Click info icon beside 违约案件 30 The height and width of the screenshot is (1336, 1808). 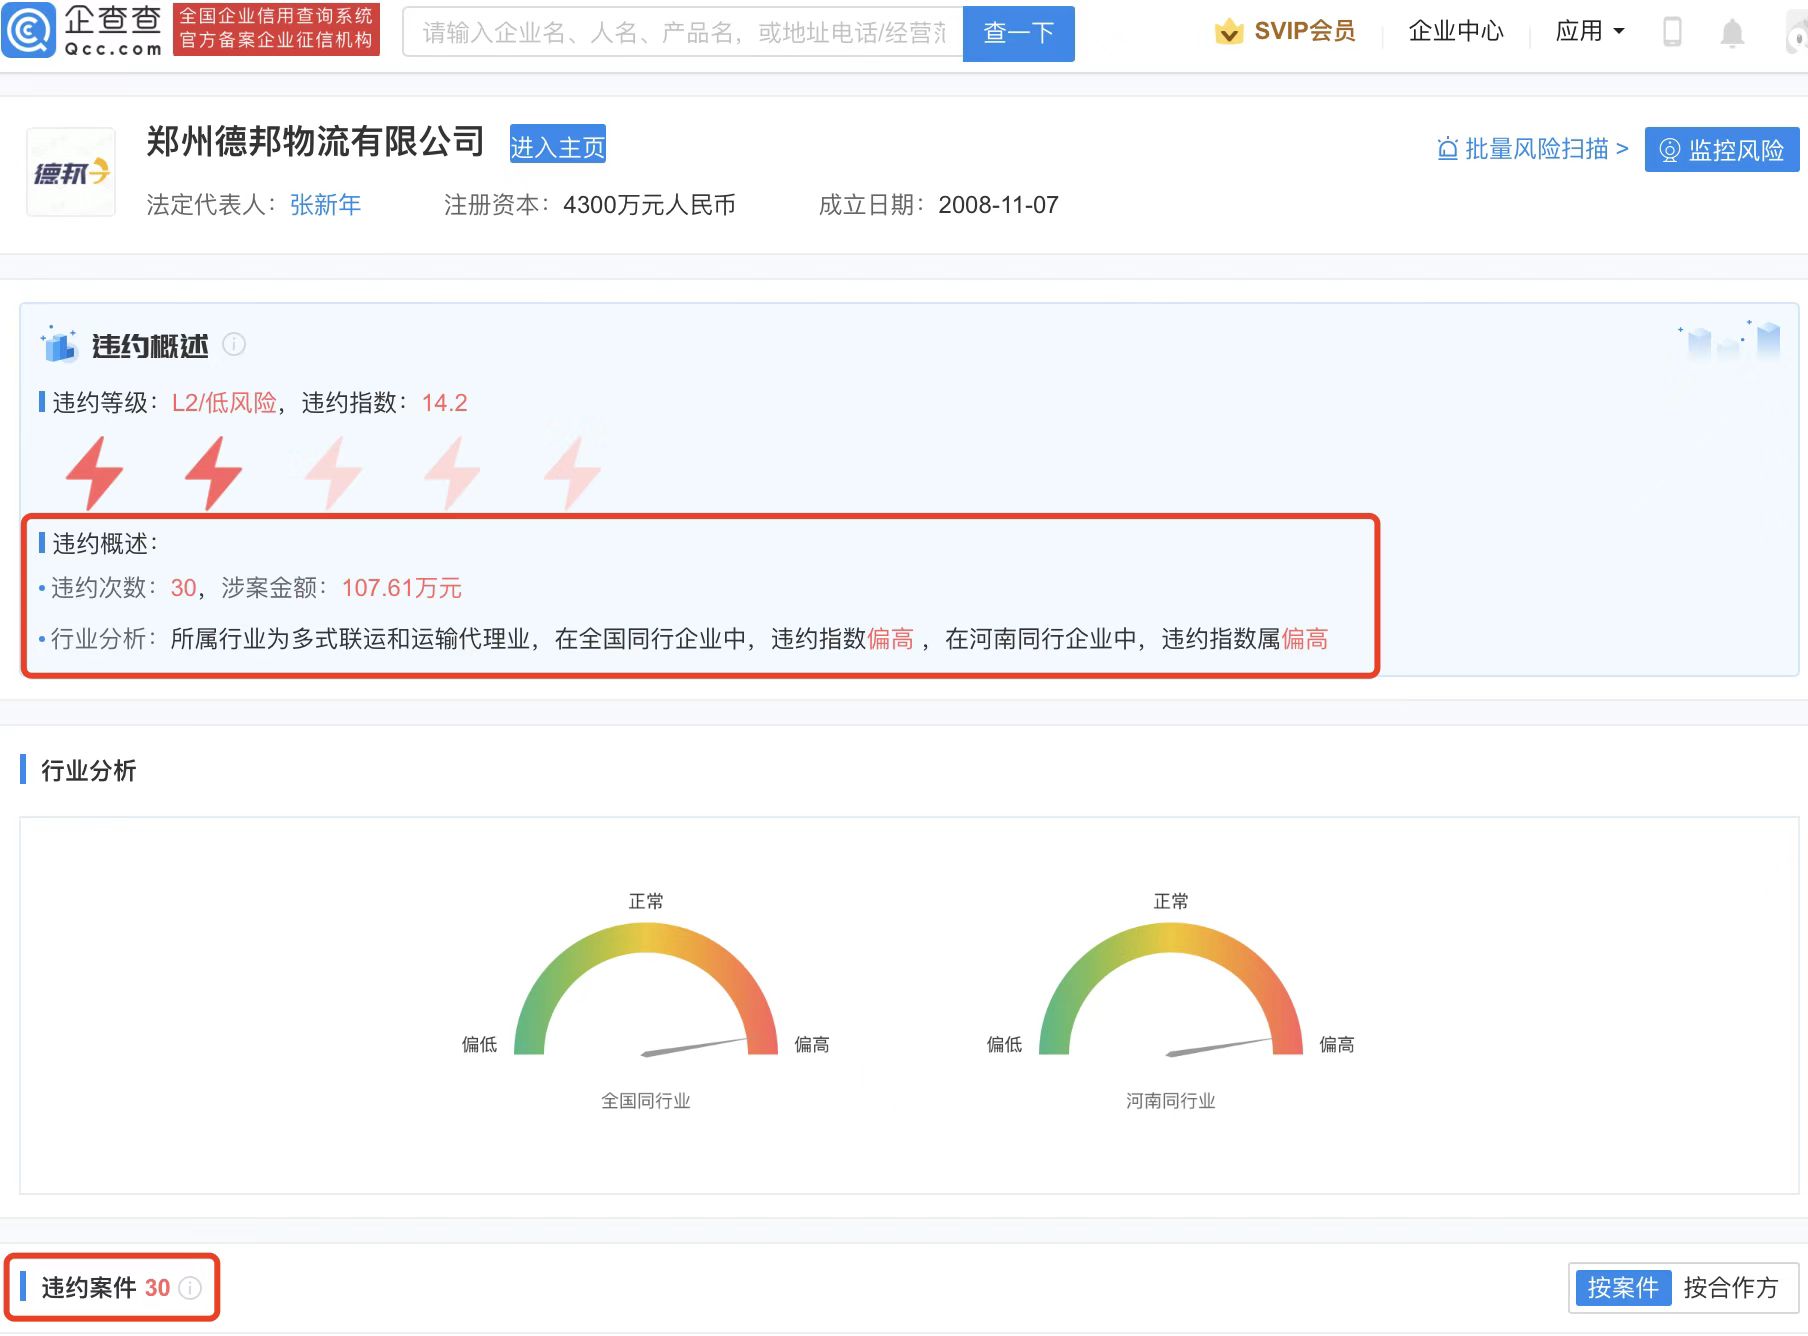[190, 1288]
